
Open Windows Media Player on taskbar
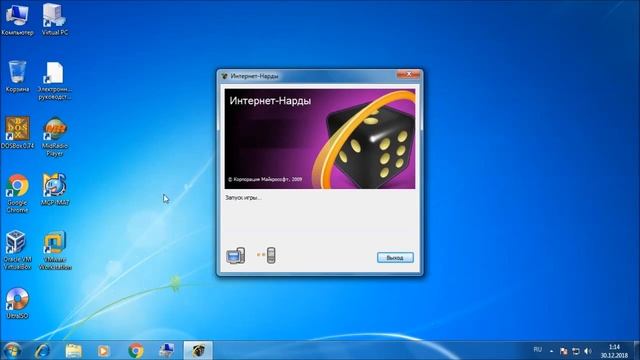[104, 351]
